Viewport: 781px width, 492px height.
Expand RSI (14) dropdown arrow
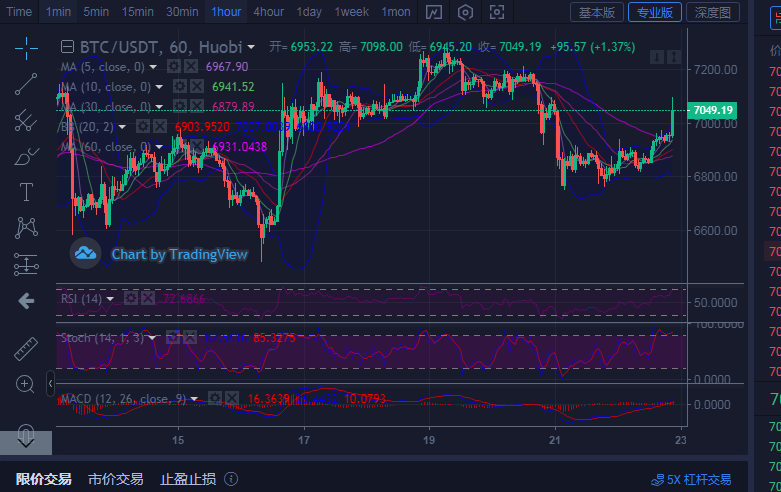tap(110, 299)
